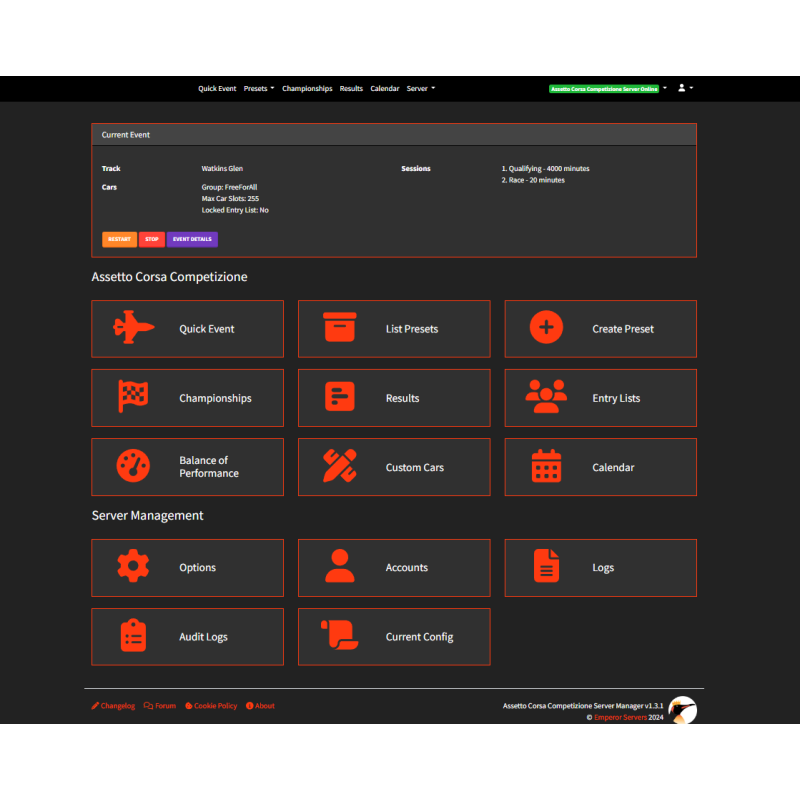Screen dimensions: 800x800
Task: Expand the Presets dropdown in navbar
Action: (258, 88)
